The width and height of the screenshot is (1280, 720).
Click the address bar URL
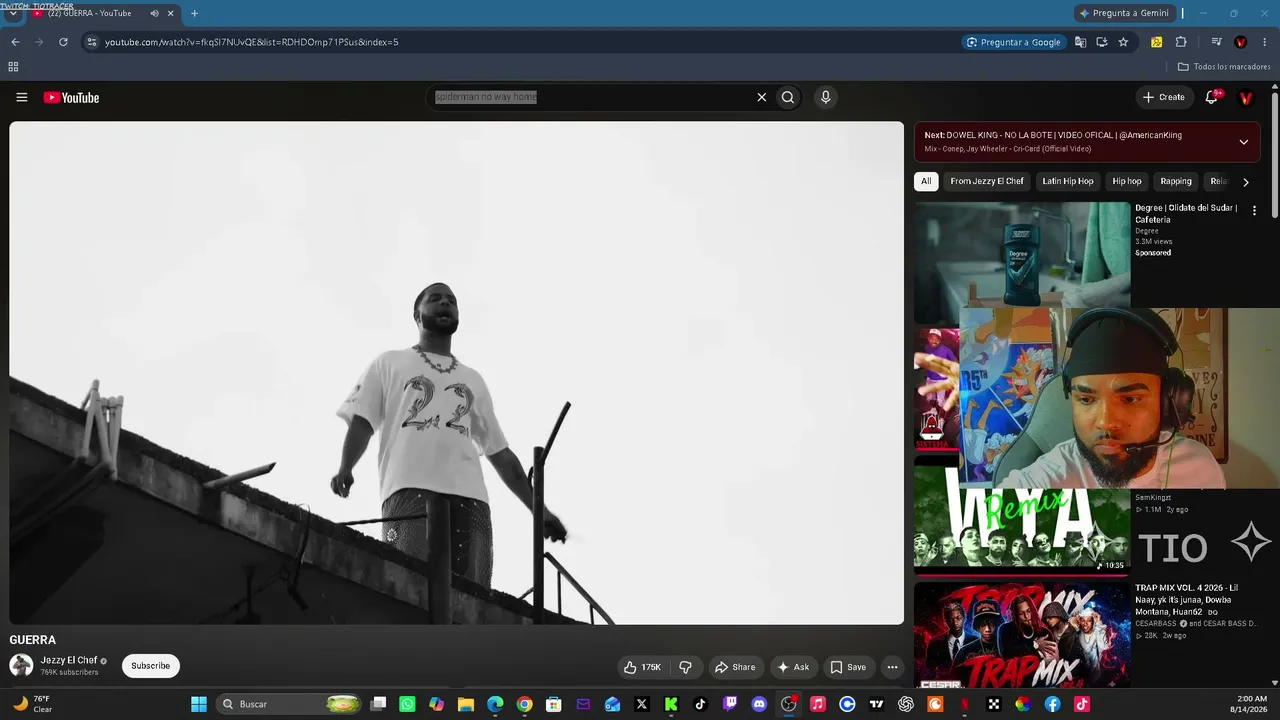252,42
